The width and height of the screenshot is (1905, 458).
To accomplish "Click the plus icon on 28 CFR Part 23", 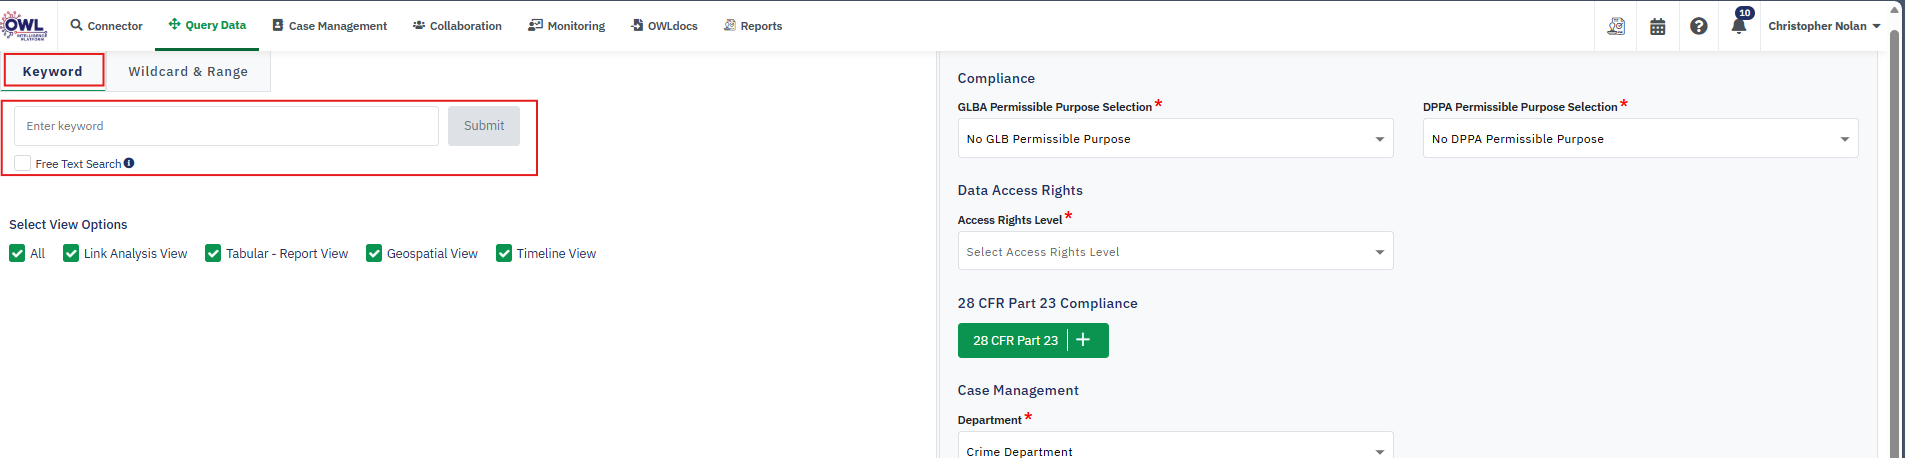I will [1083, 340].
